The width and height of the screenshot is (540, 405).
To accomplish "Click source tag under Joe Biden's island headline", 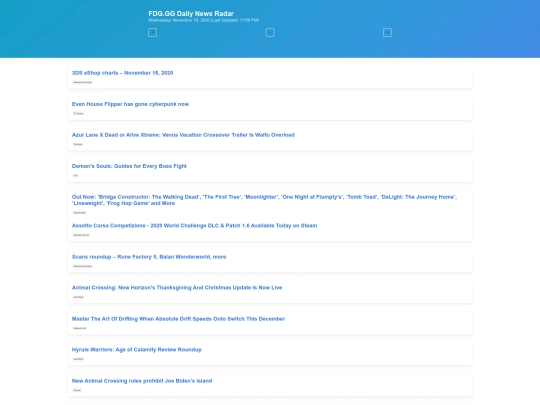I will coord(77,390).
